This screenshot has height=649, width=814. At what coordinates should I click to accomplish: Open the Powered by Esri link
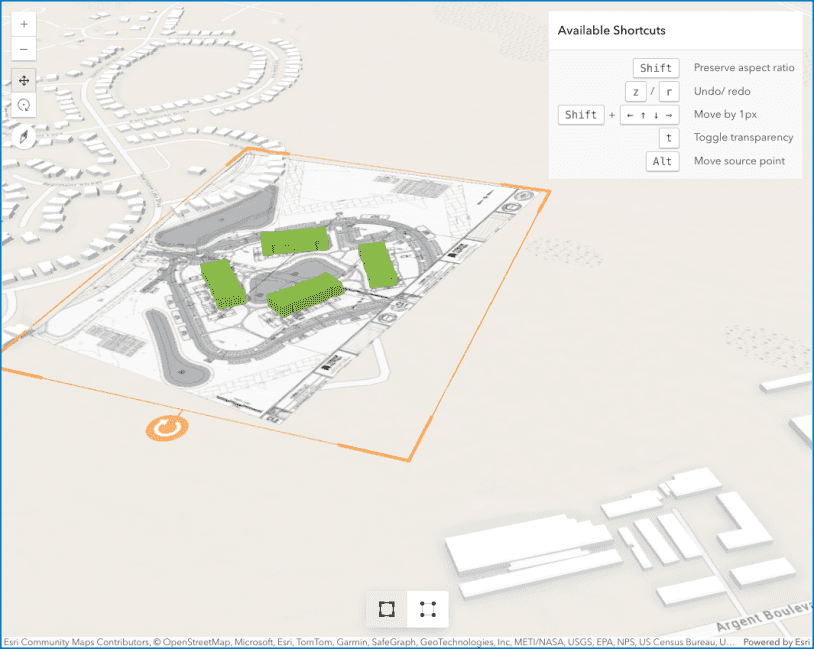coord(776,642)
